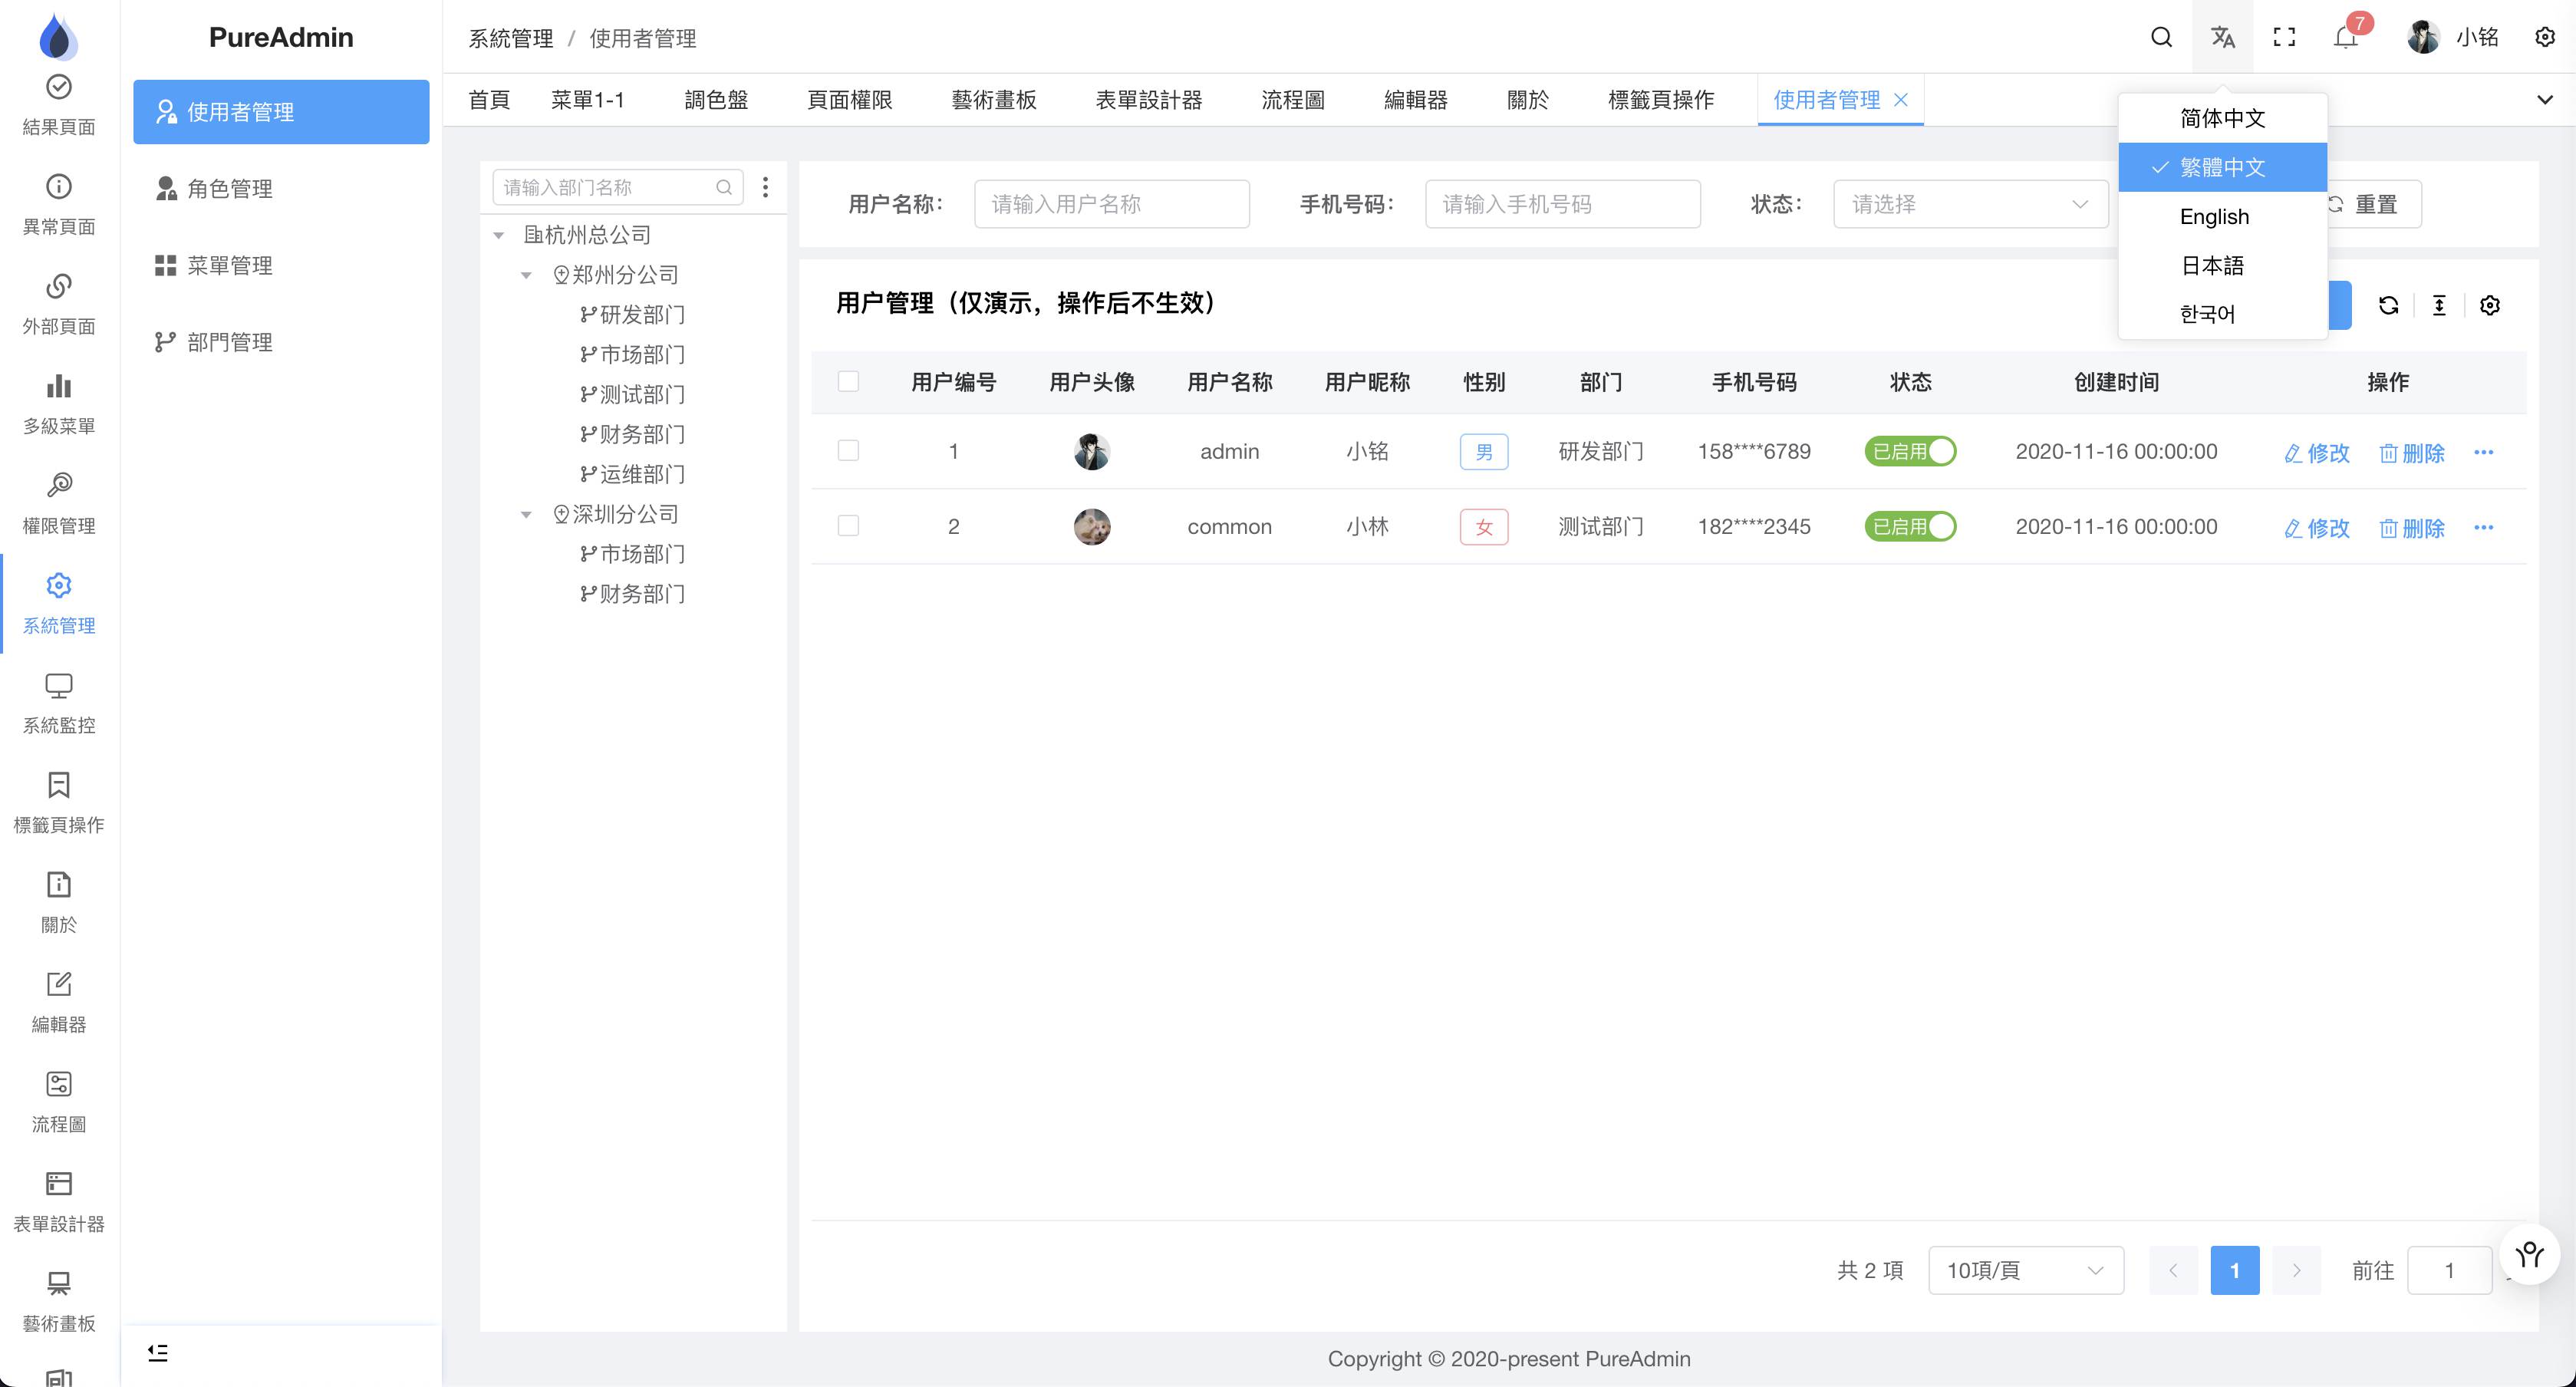
Task: Click the table density icon
Action: coord(2439,305)
